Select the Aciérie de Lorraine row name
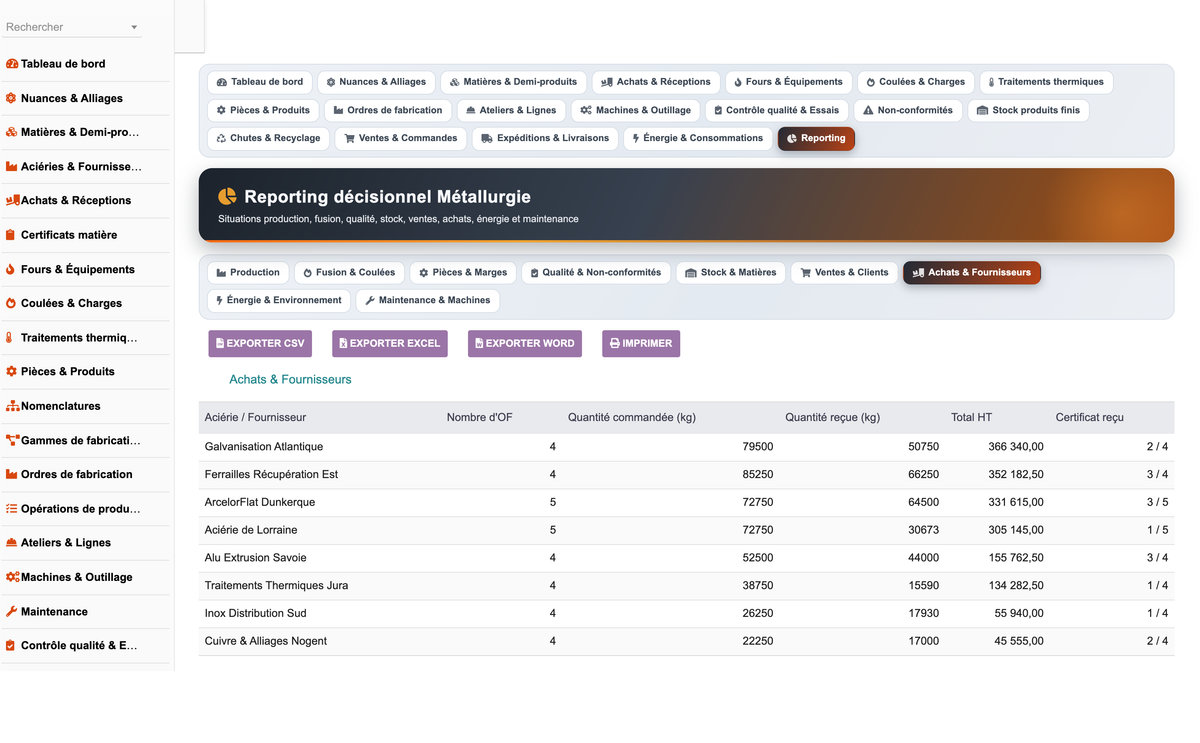 (251, 530)
